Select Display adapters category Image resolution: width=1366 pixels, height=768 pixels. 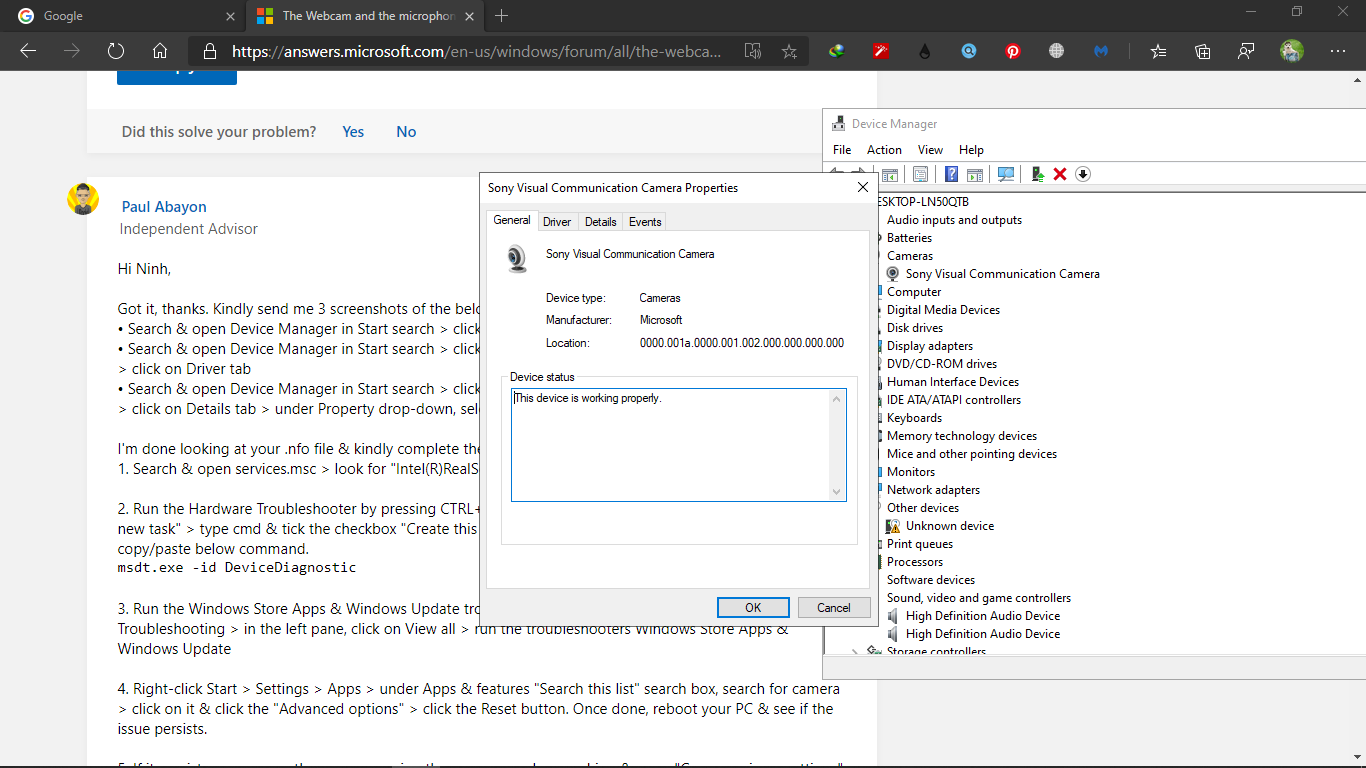coord(930,346)
